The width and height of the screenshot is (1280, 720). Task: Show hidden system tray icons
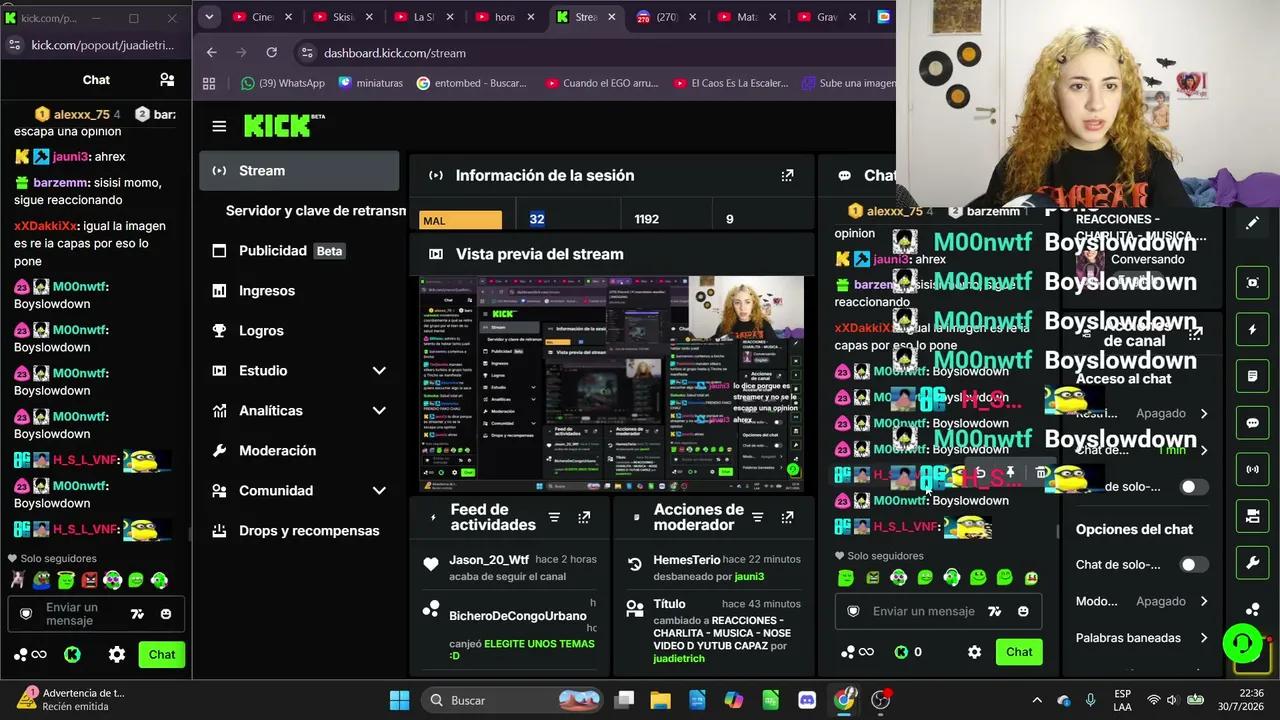tap(1037, 700)
